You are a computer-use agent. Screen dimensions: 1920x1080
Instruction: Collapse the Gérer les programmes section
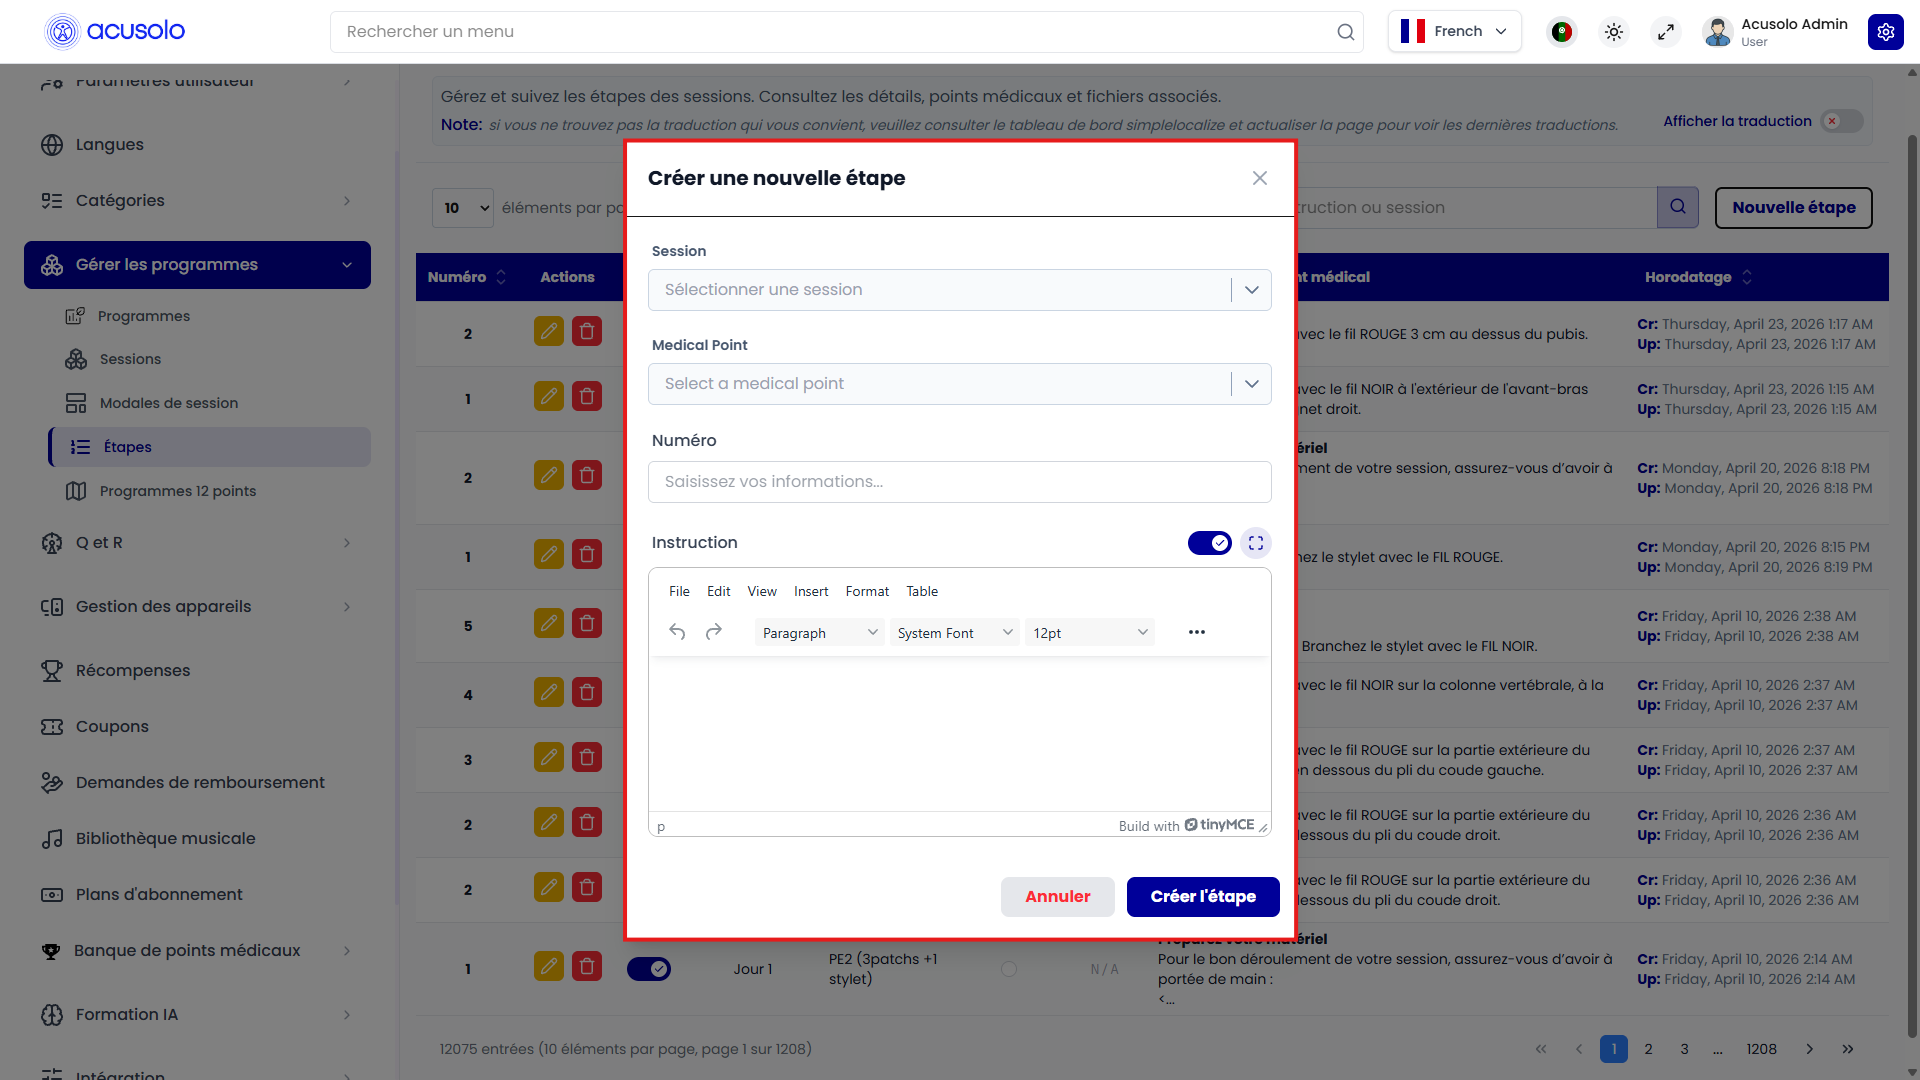pyautogui.click(x=197, y=265)
